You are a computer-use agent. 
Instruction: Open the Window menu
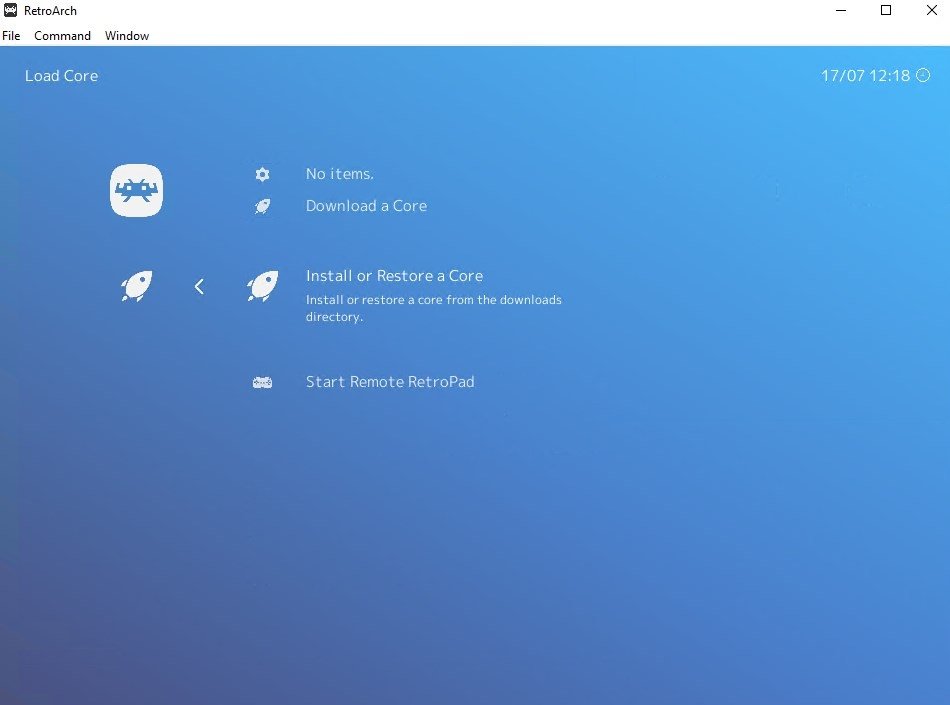point(127,36)
